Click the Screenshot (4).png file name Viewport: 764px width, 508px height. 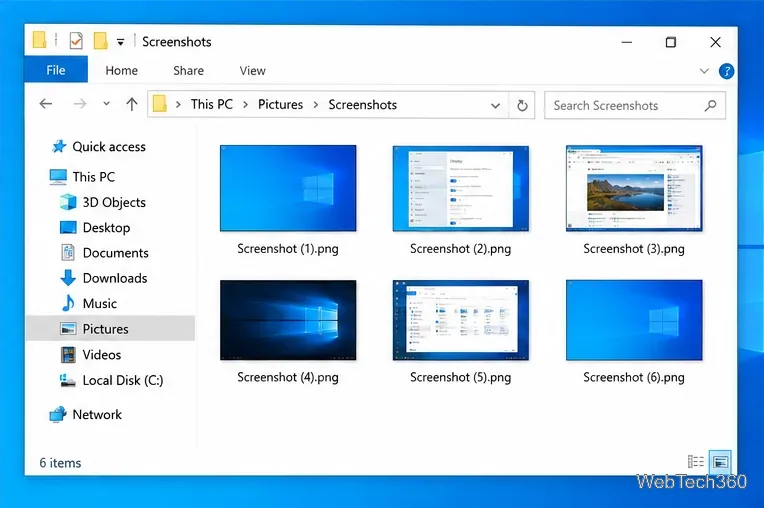(288, 377)
